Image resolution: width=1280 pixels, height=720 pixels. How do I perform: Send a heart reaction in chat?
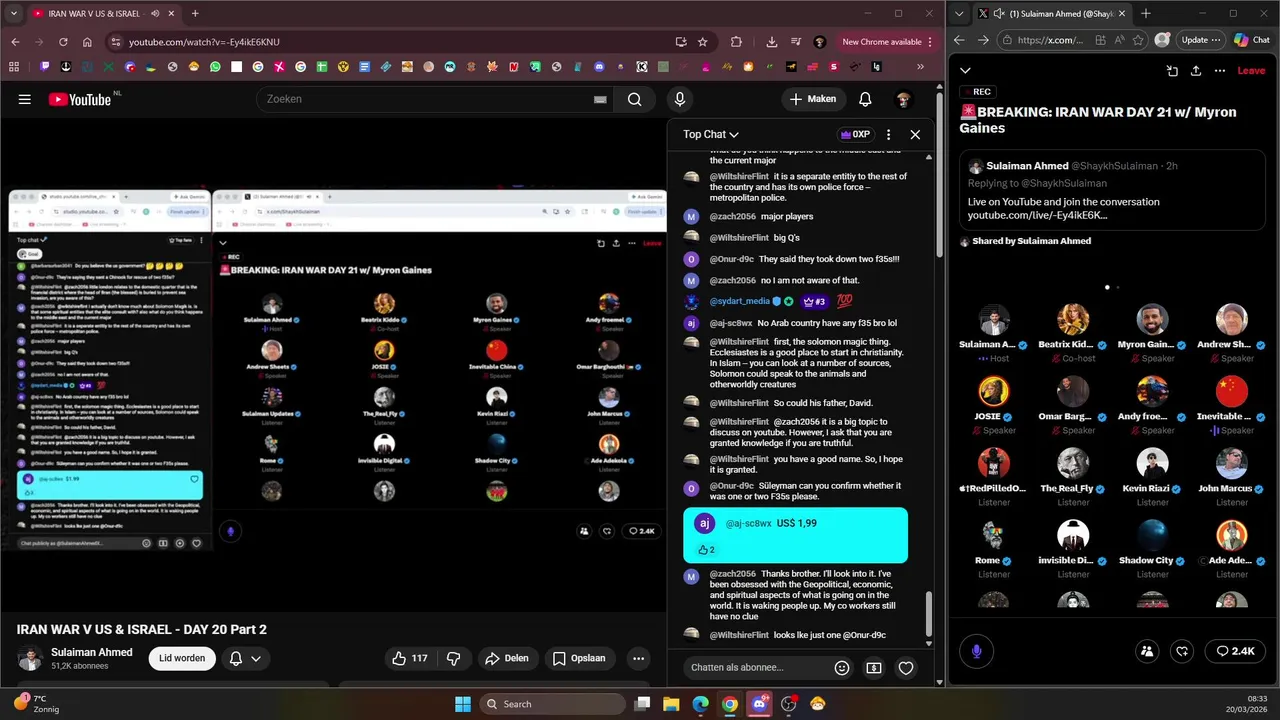point(906,667)
